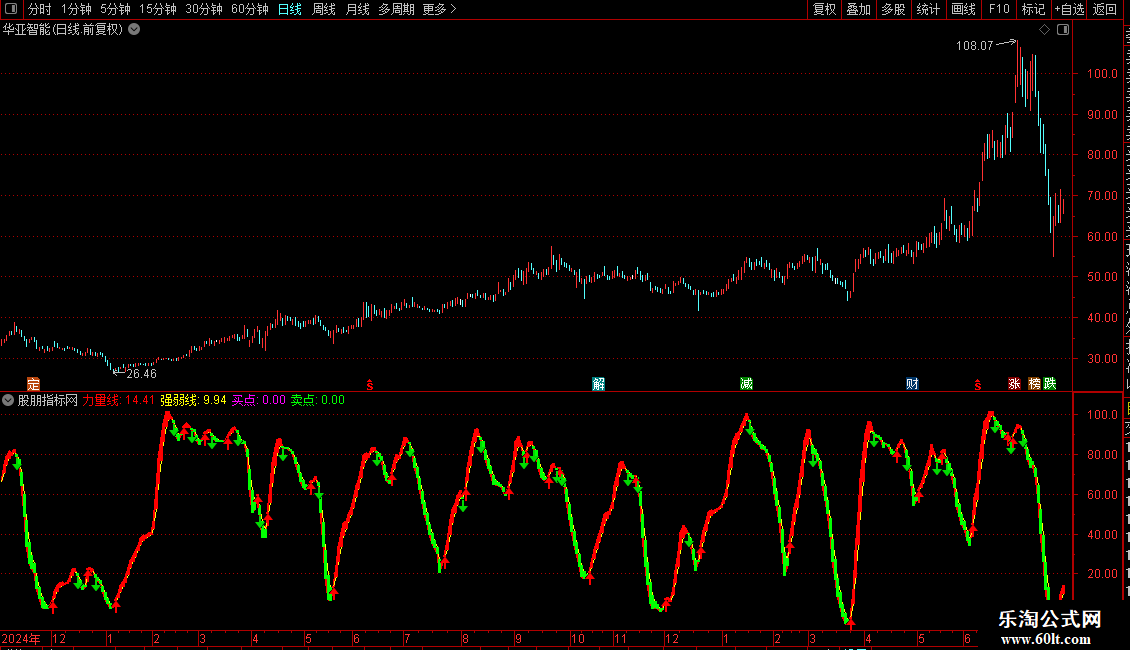Image resolution: width=1130 pixels, height=650 pixels.
Task: Click the 10 month tick on time axis
Action: (x=577, y=638)
